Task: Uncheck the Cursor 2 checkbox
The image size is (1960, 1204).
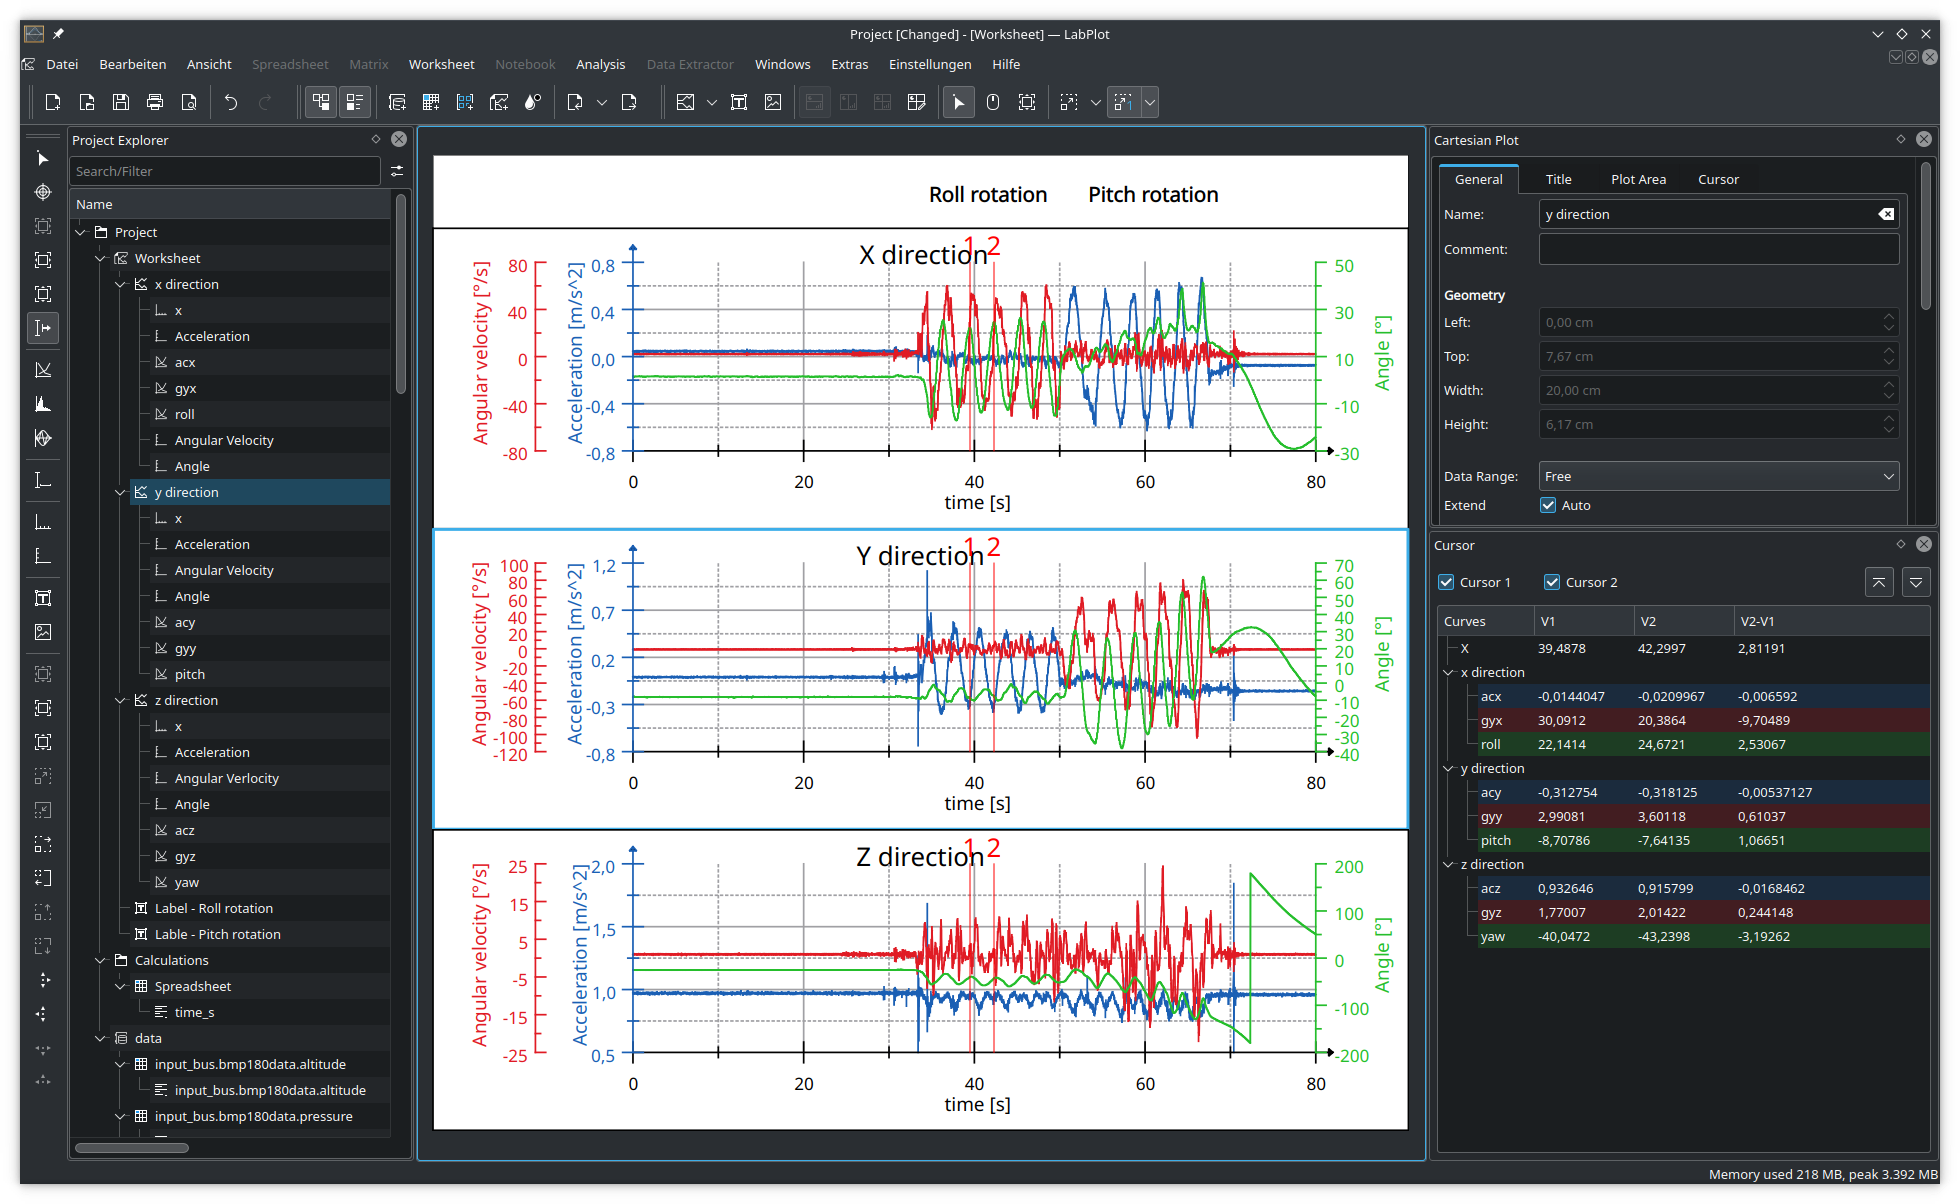Action: coord(1552,582)
